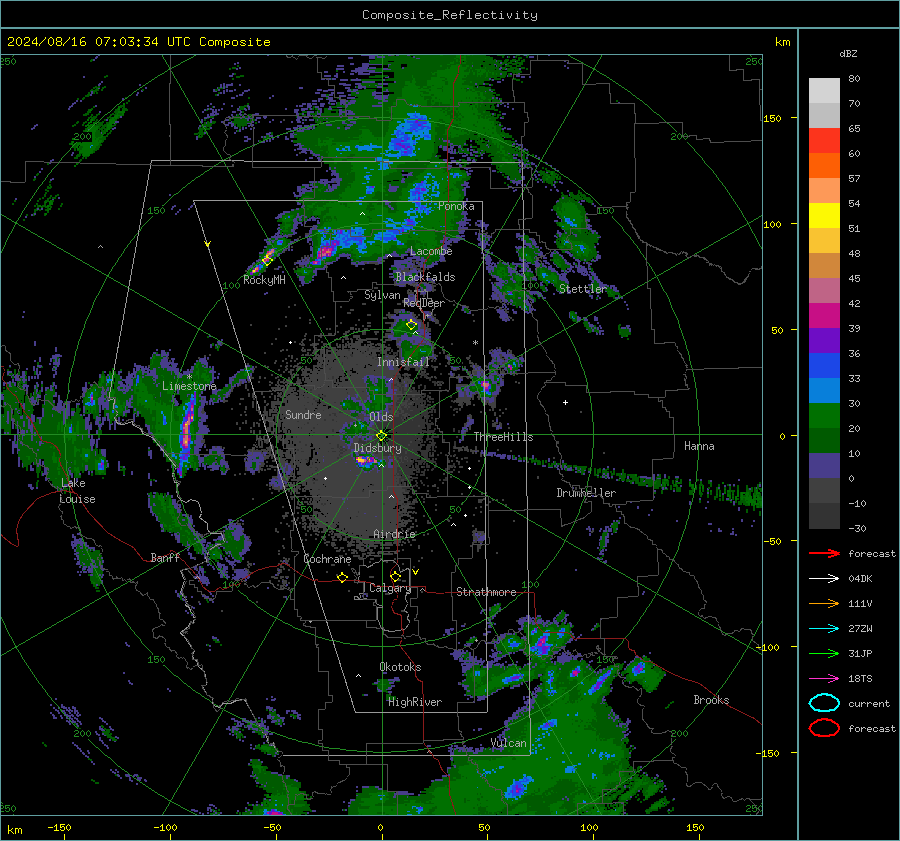Click the storm cell south of Didsbury
Image resolution: width=900 pixels, height=841 pixels.
pos(366,460)
